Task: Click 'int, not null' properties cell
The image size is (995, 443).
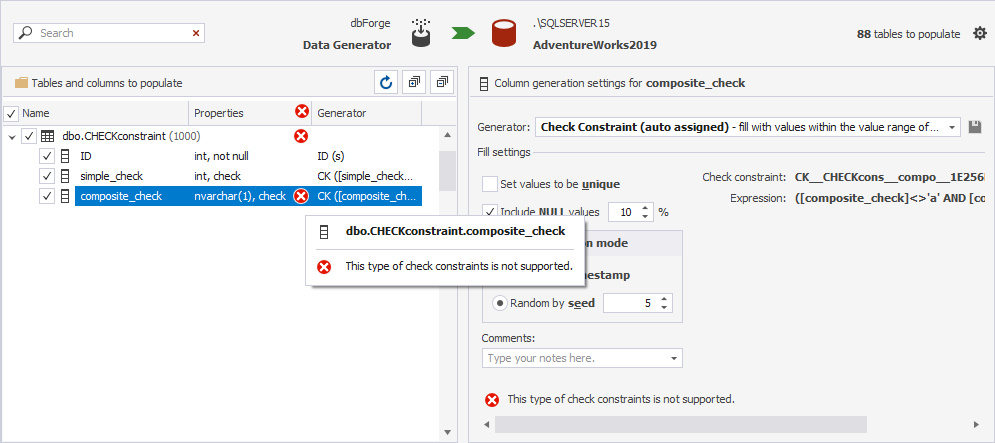Action: tap(223, 156)
